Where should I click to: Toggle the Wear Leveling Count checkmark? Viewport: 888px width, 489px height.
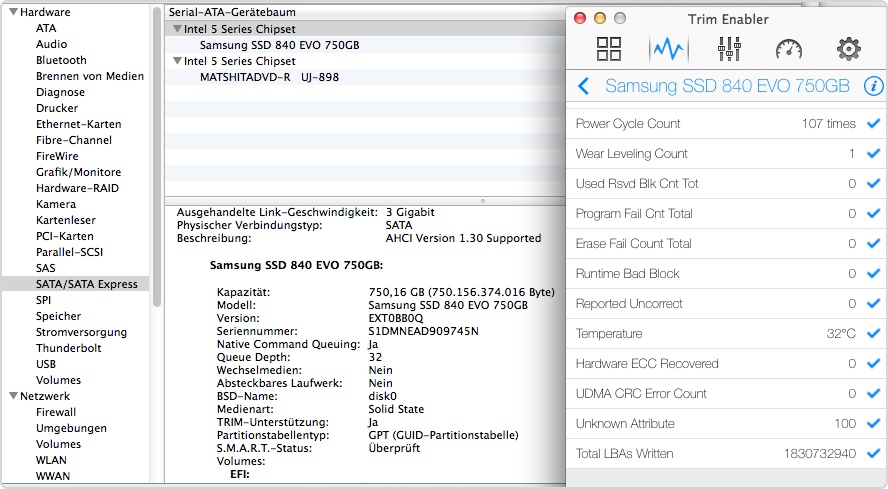(x=873, y=154)
